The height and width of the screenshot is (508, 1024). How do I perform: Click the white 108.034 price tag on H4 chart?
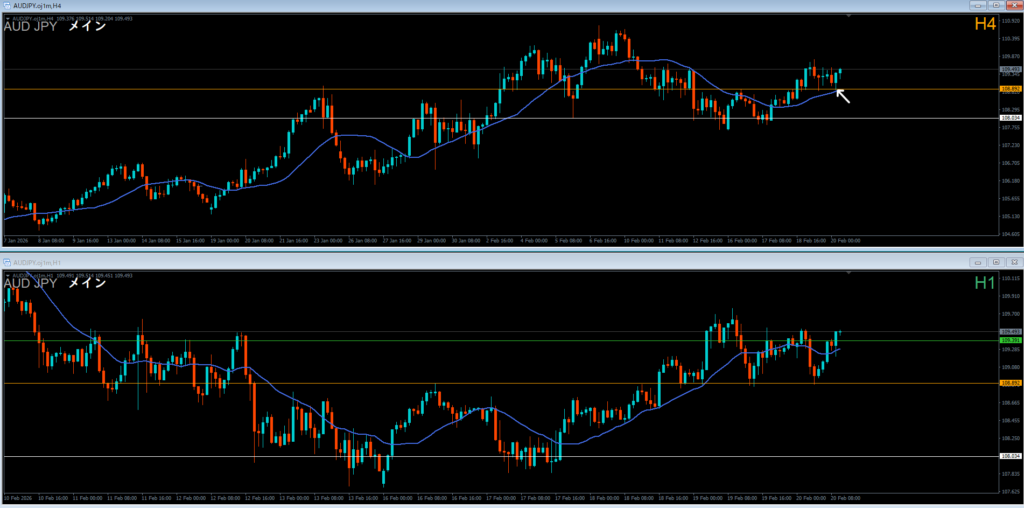[1009, 118]
